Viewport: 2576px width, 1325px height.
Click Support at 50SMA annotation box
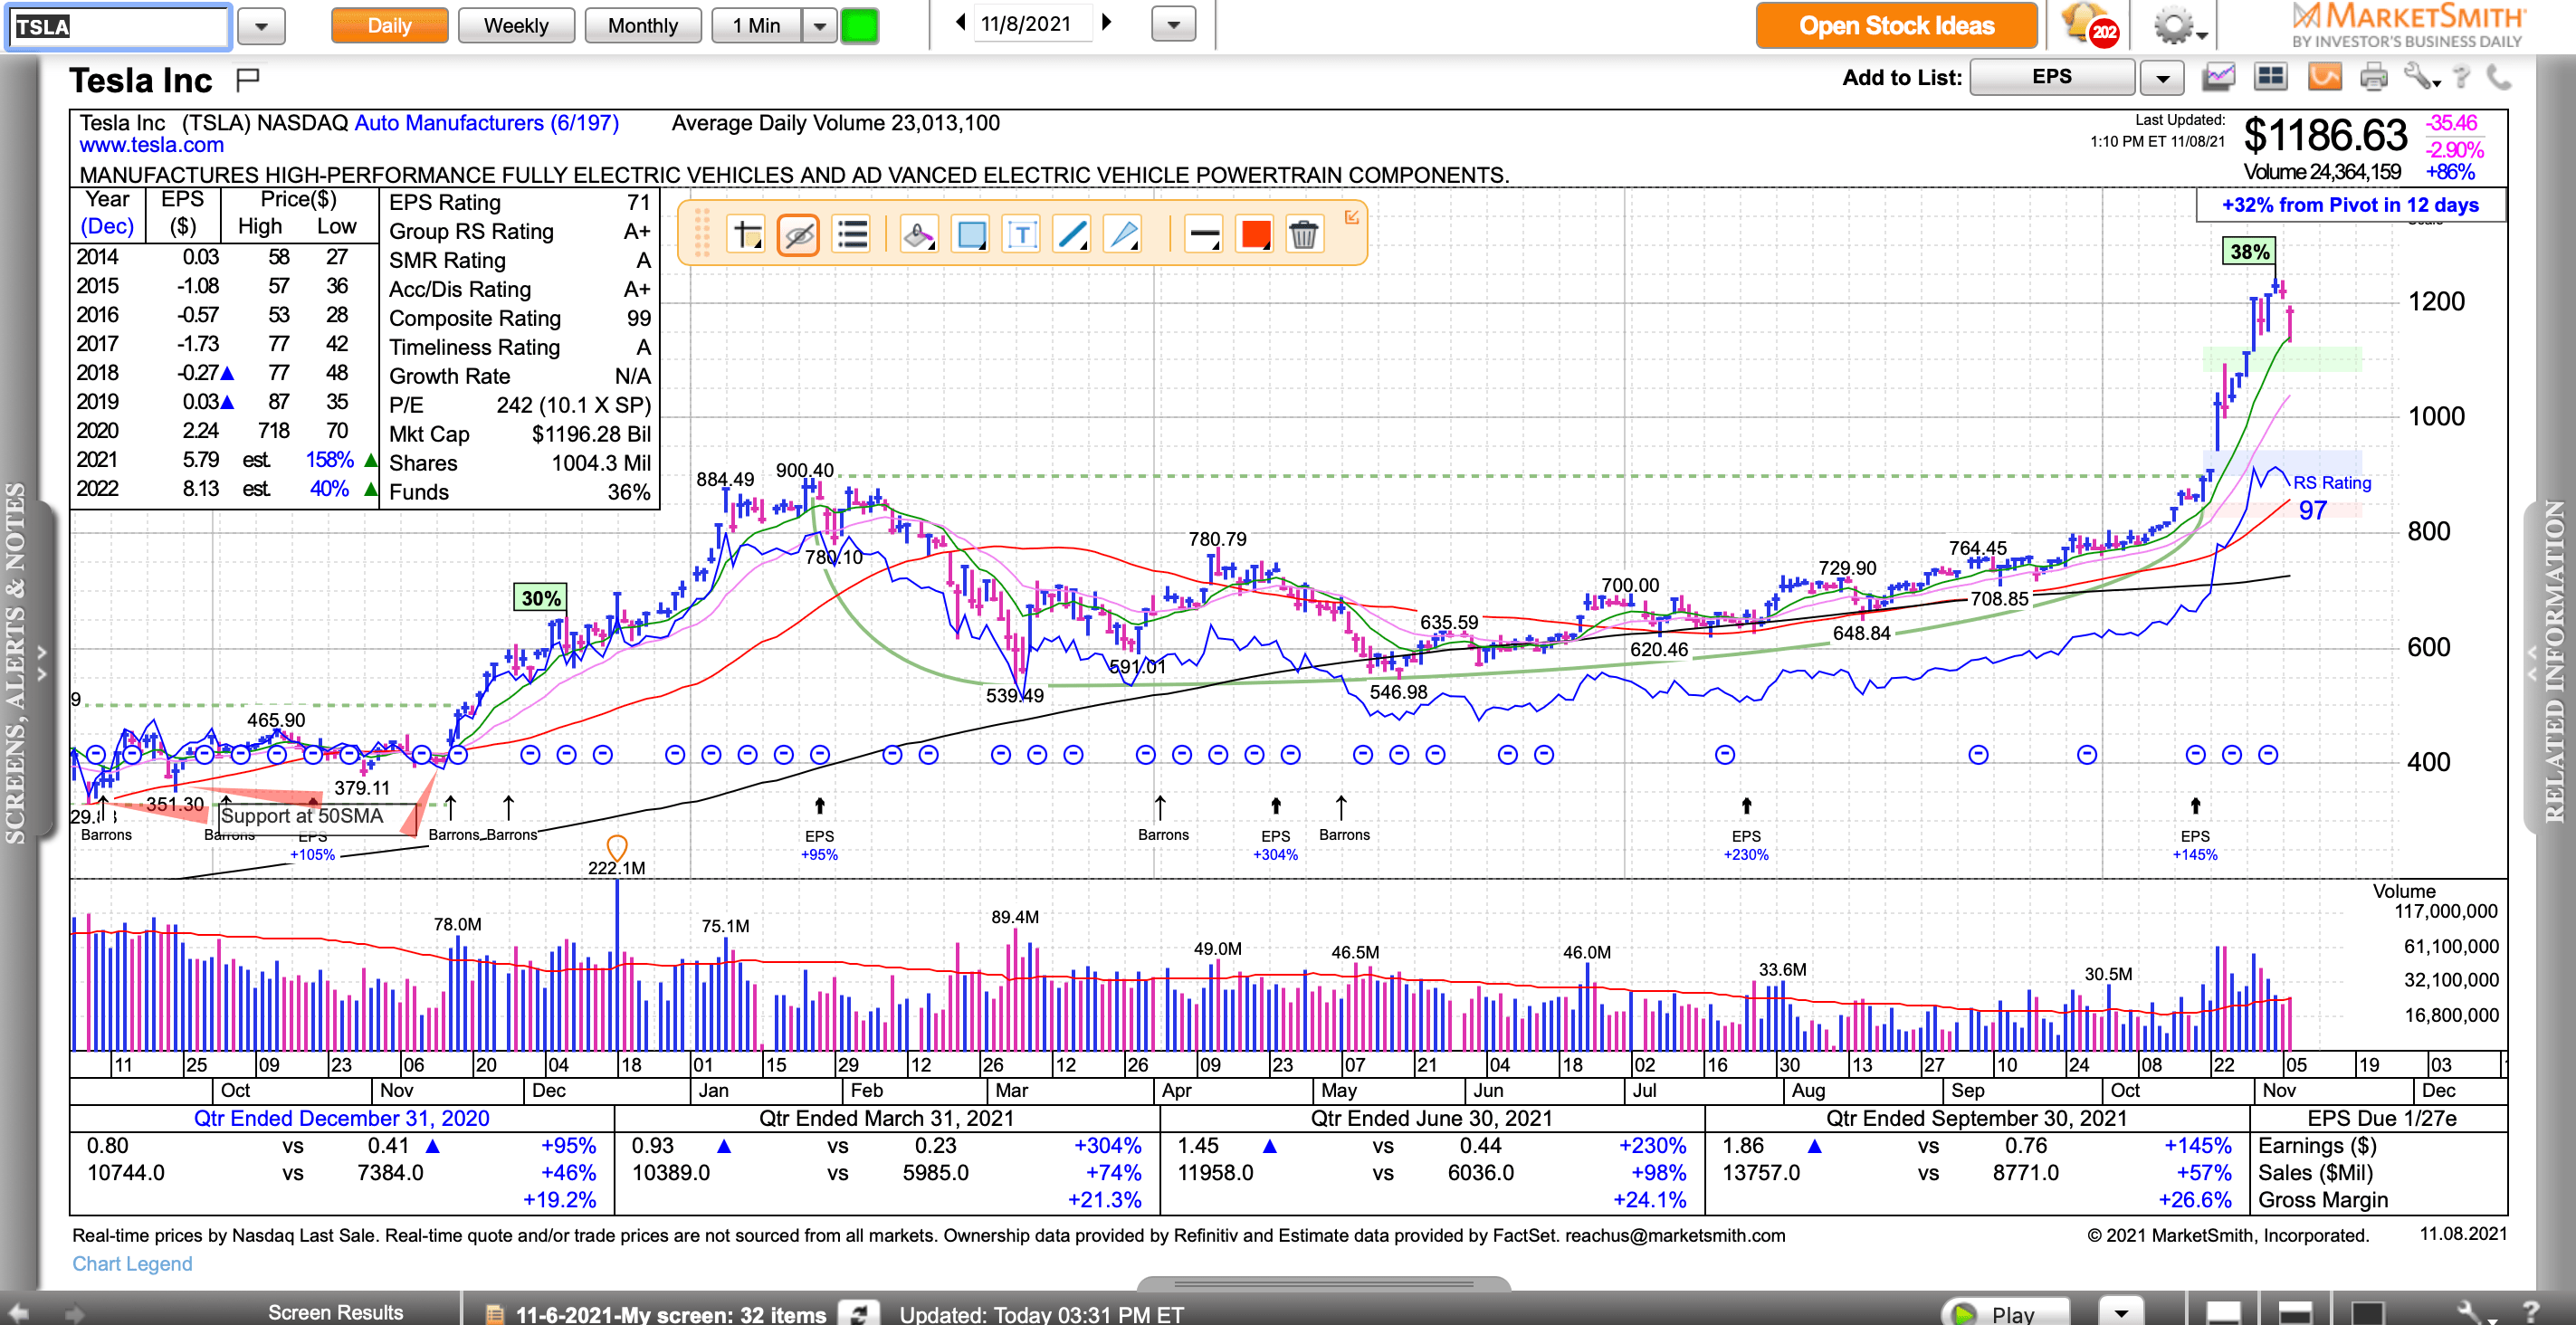tap(316, 817)
